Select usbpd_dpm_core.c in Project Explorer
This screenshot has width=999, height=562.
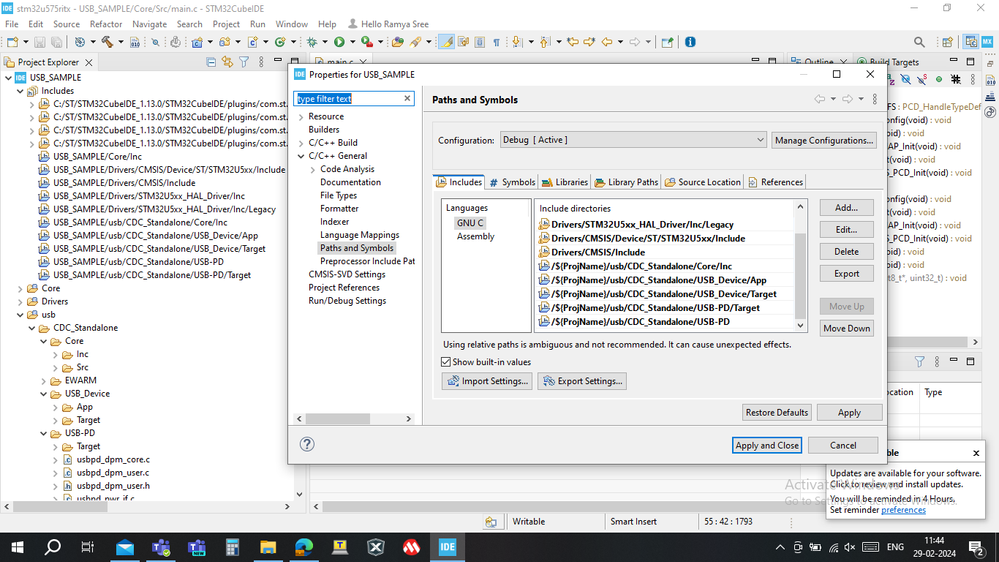[113, 459]
